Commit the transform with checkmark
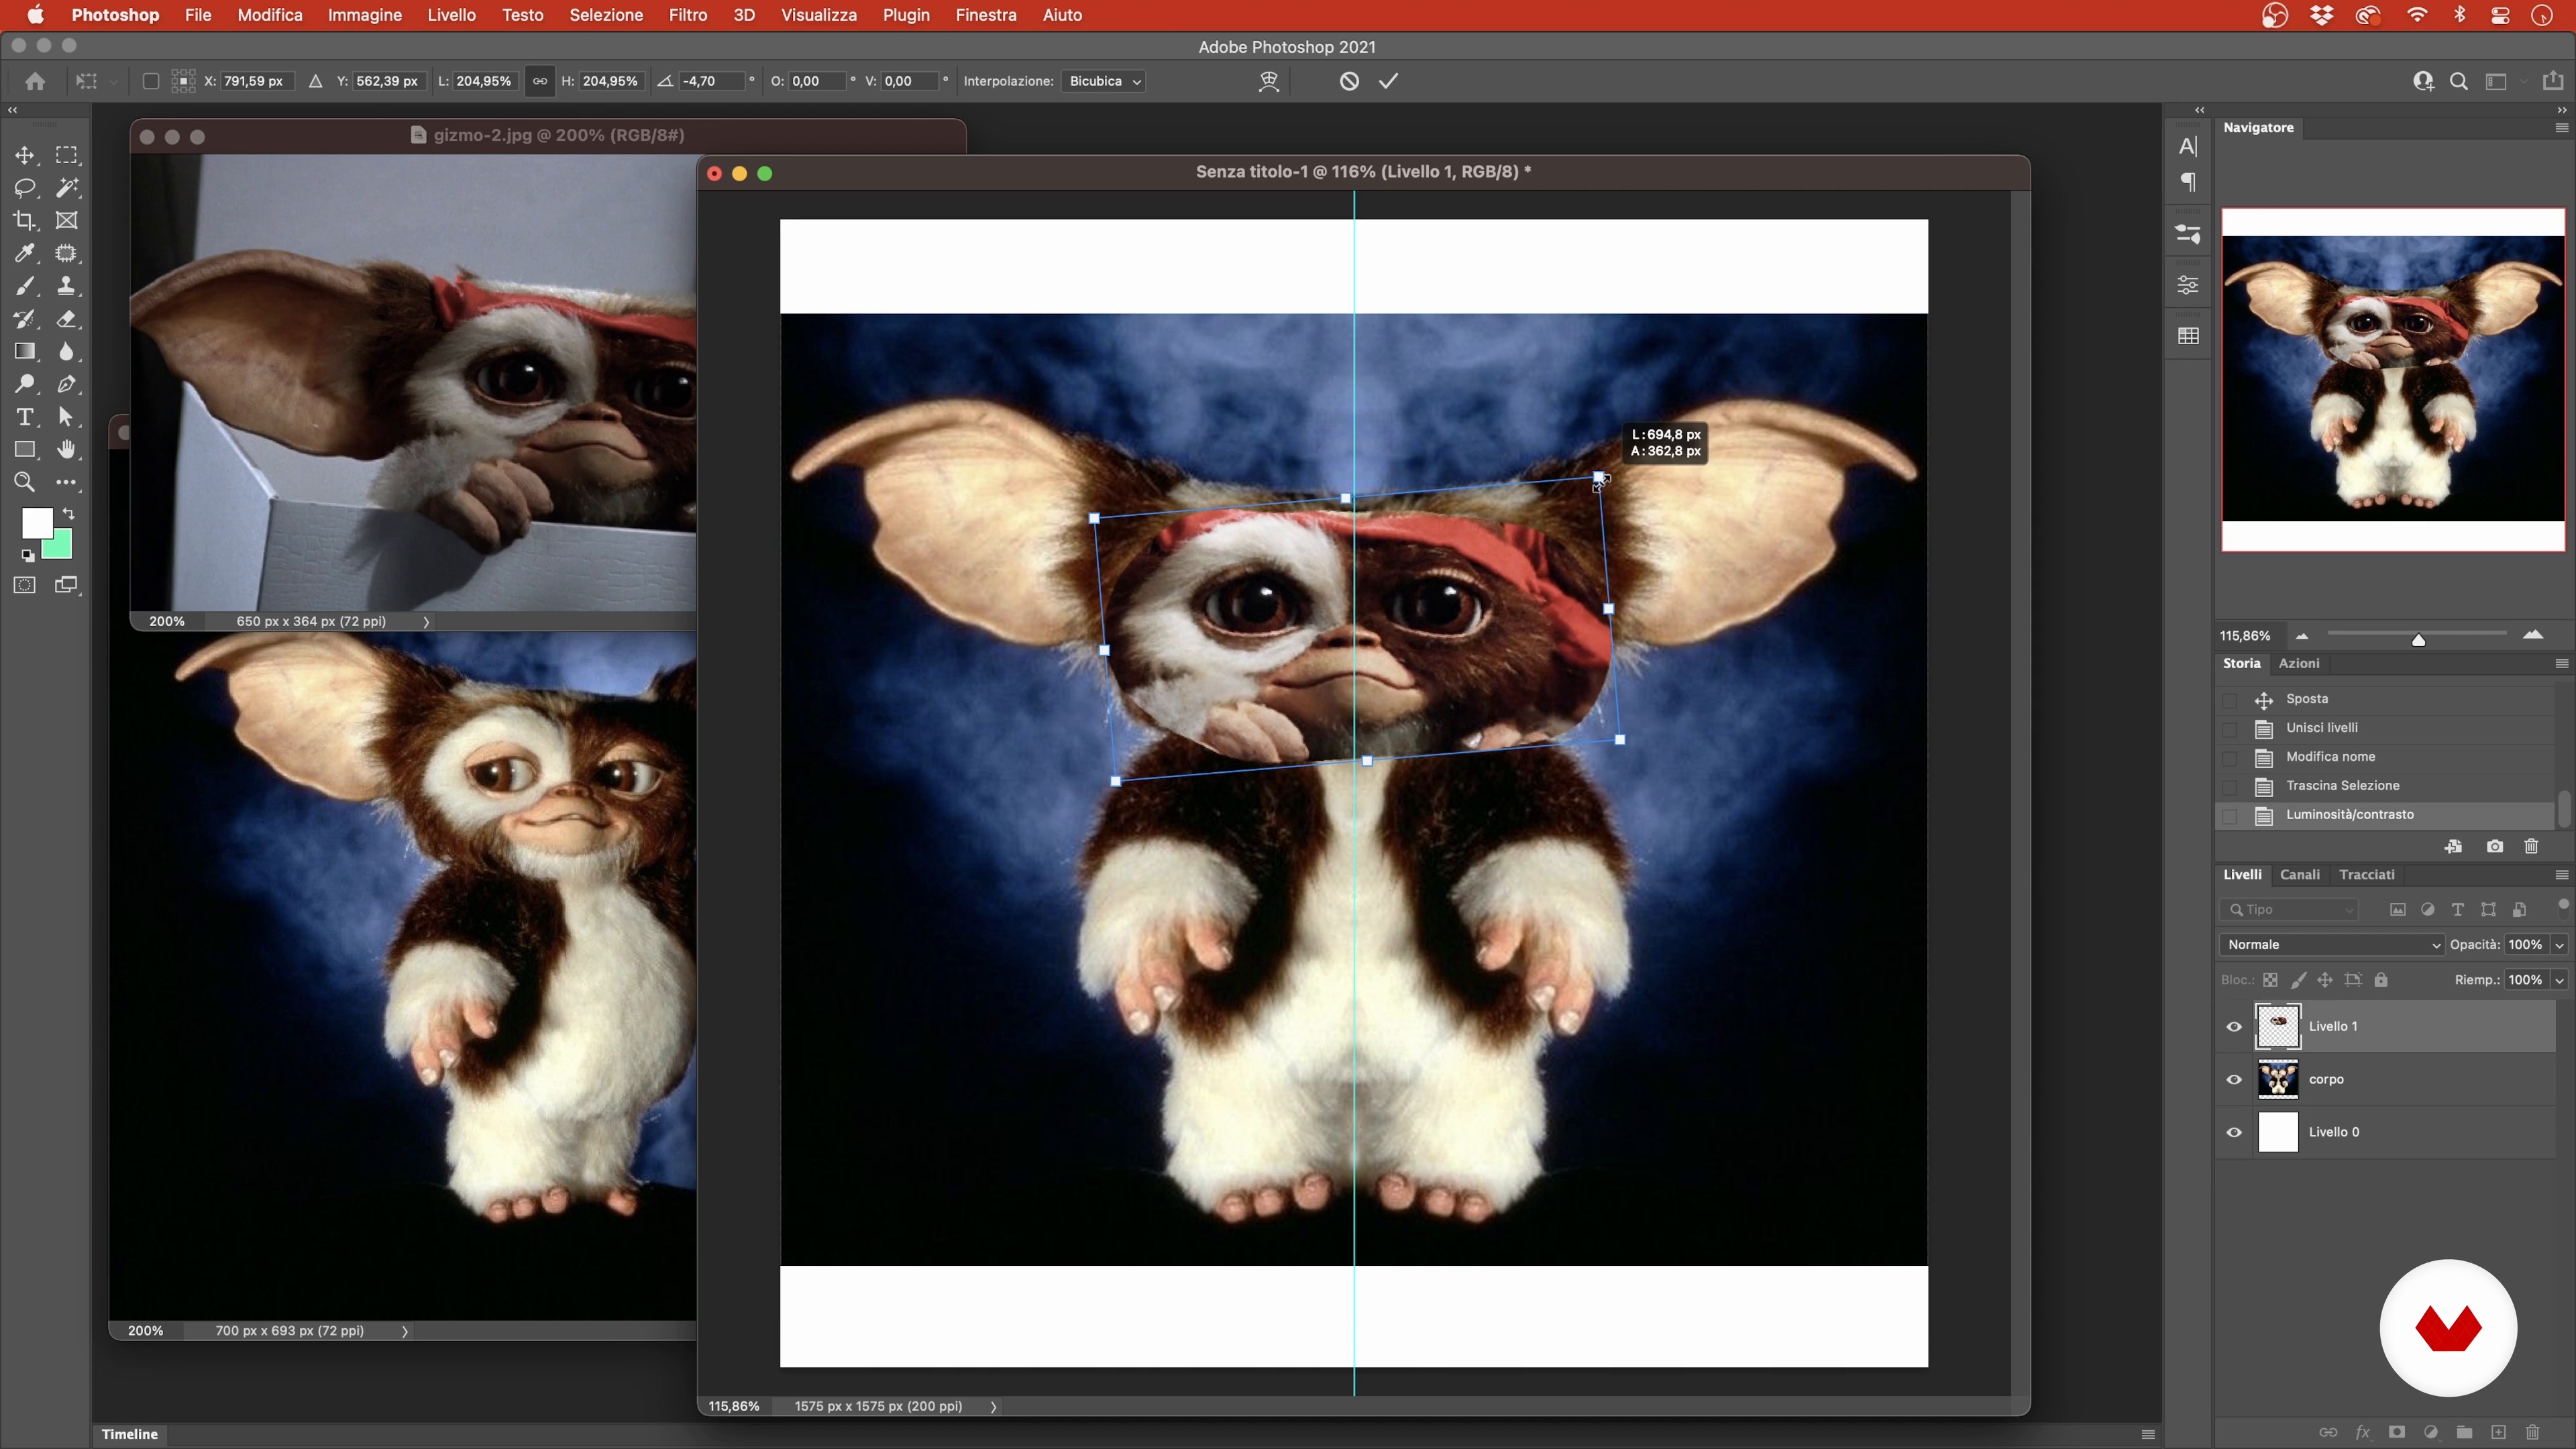 click(1388, 81)
